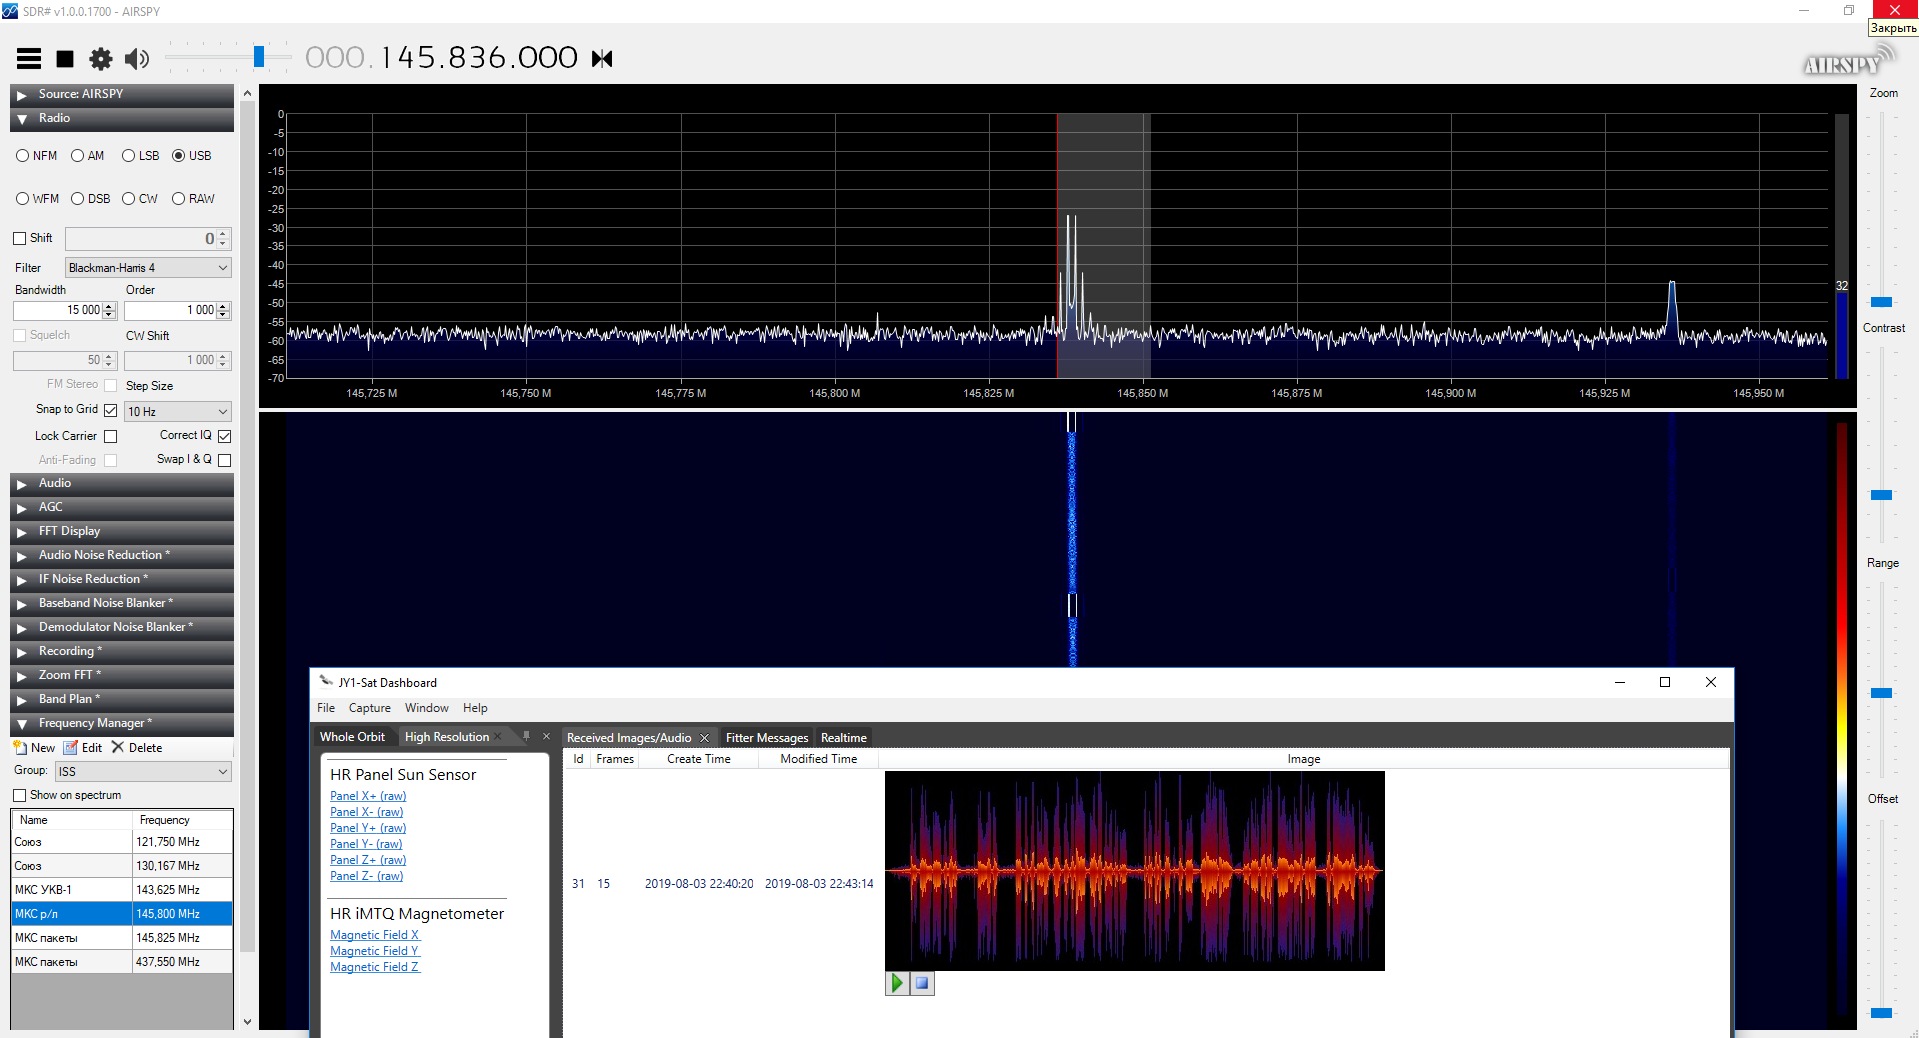Open the Group dropdown showing ISS
Image resolution: width=1919 pixels, height=1038 pixels.
[143, 772]
